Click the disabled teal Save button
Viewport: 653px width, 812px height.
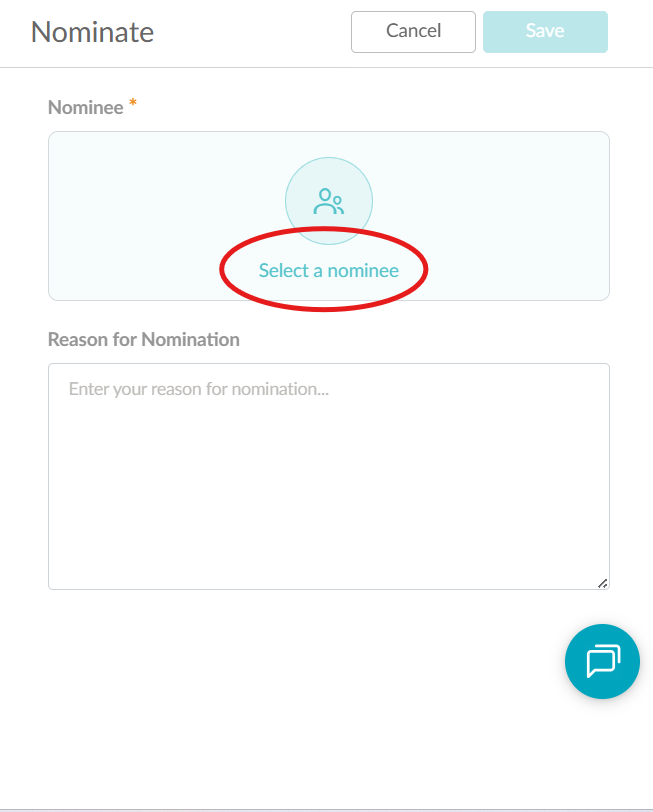[x=545, y=32]
